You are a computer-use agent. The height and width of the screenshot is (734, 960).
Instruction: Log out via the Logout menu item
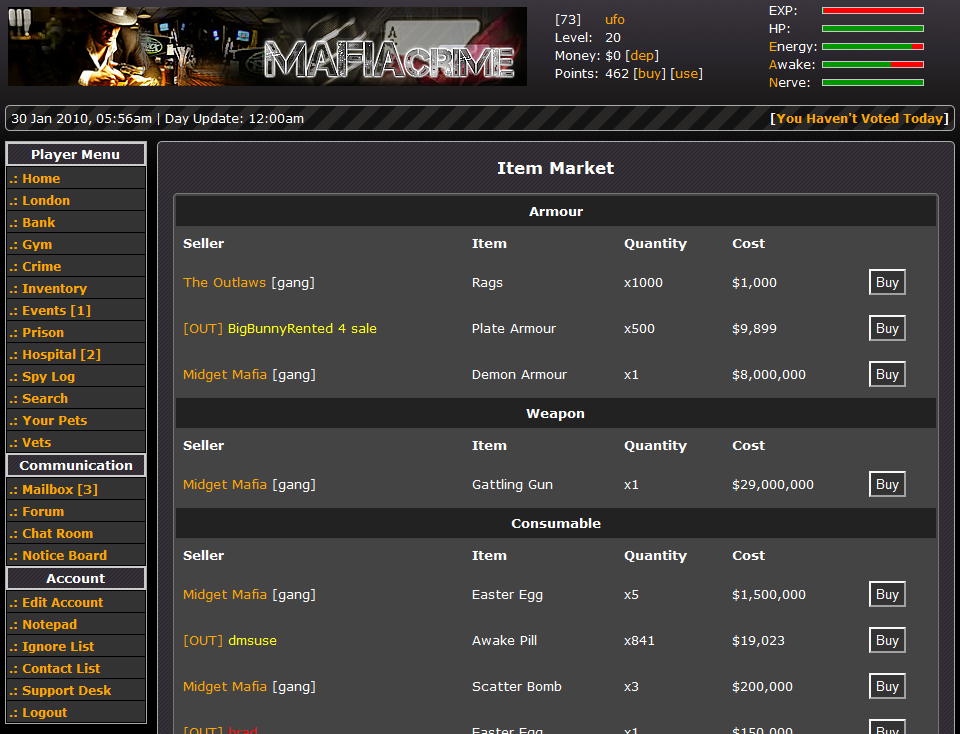point(45,713)
